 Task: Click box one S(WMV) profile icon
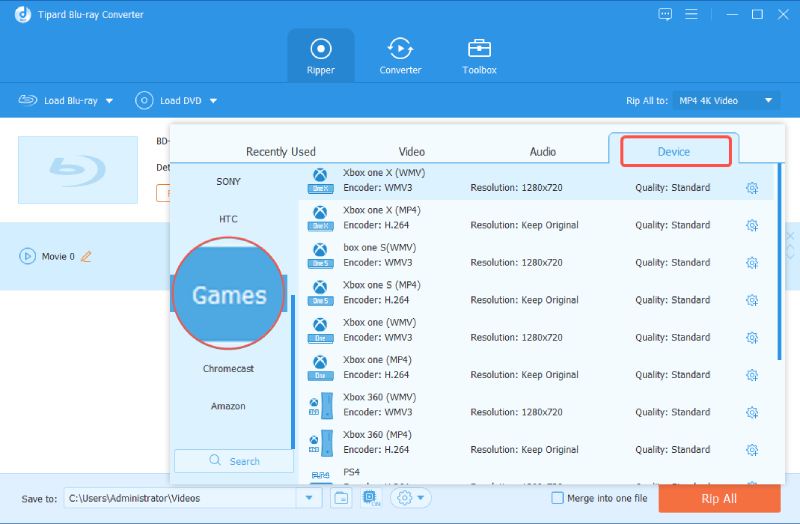[x=320, y=256]
